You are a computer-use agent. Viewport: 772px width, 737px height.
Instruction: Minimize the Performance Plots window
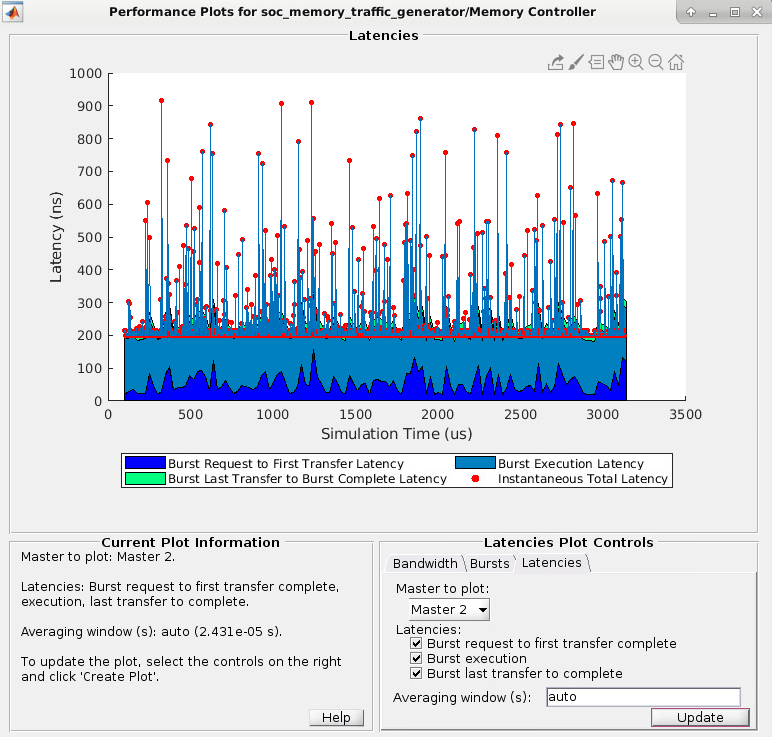(x=712, y=13)
